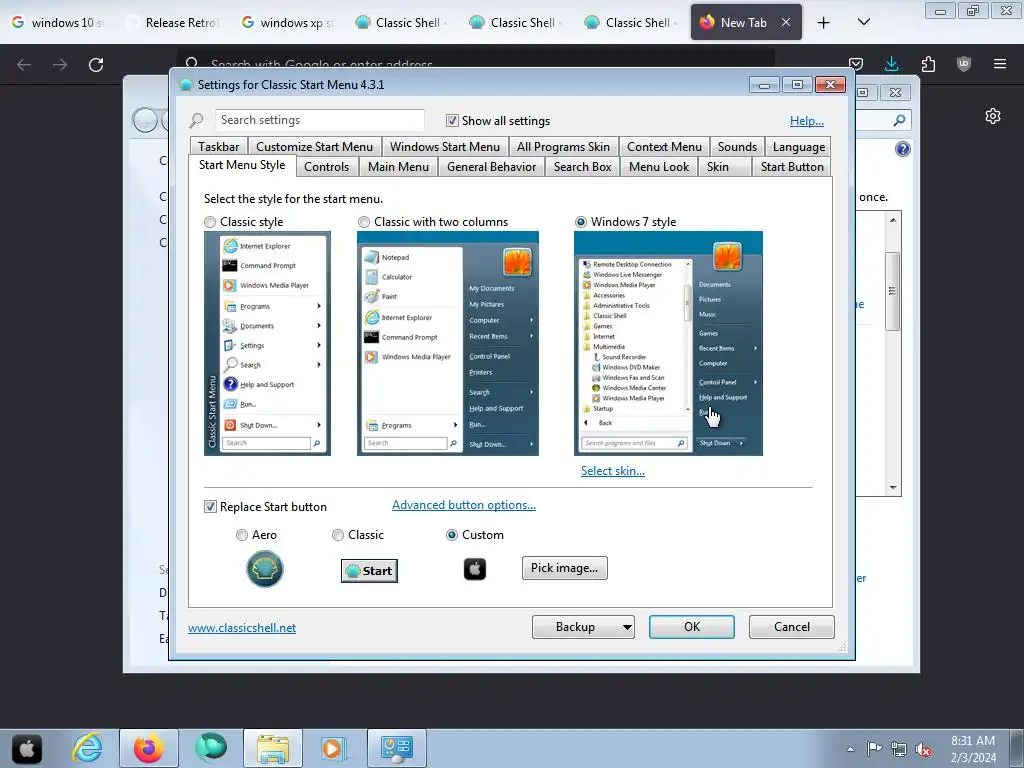The height and width of the screenshot is (768, 1024).
Task: Select Classic with two columns radio
Action: tap(364, 222)
